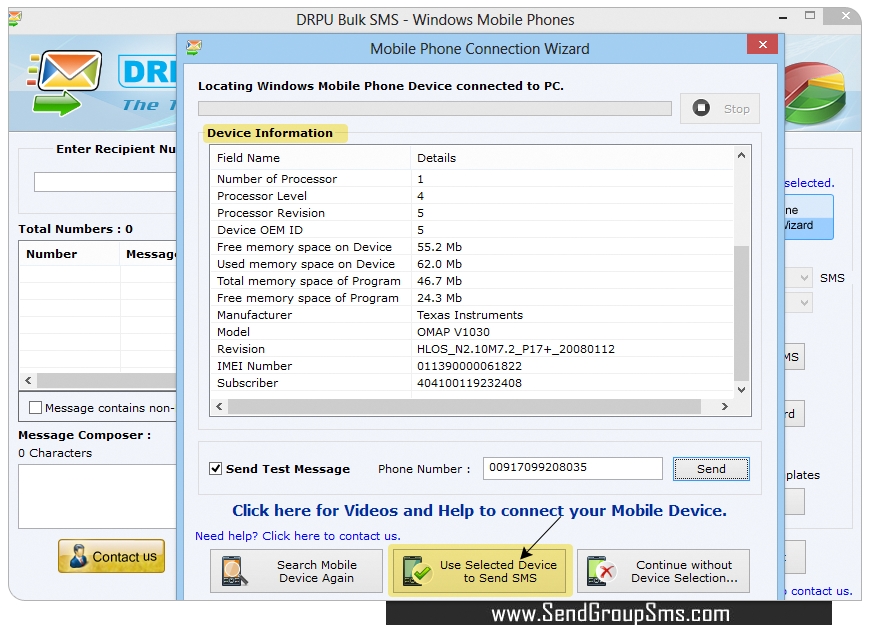Click Need help contact us link in wizard
Viewport: 870px width, 629px height.
(x=297, y=536)
